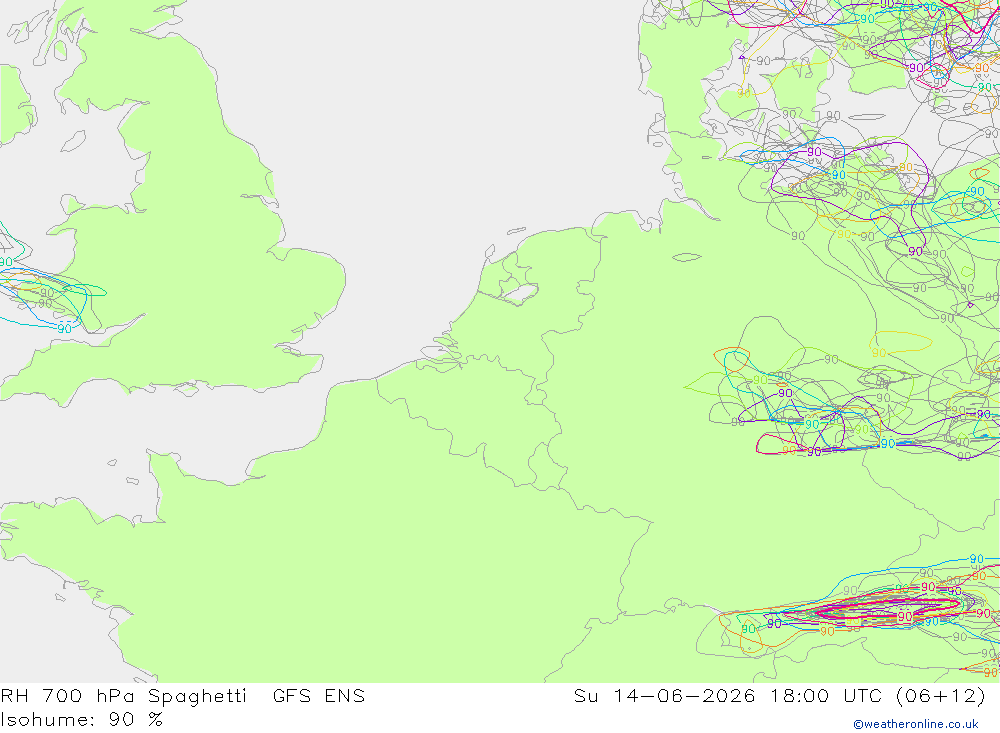This screenshot has width=1000, height=733.
Task: Click the weatheronline.co.uk copyright link
Action: tap(916, 724)
